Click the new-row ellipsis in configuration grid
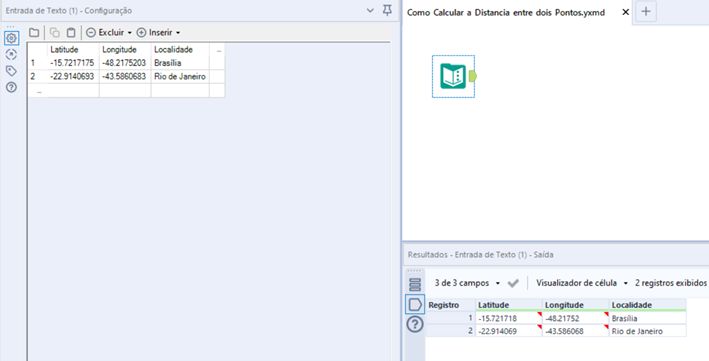This screenshot has width=709, height=361. point(38,90)
